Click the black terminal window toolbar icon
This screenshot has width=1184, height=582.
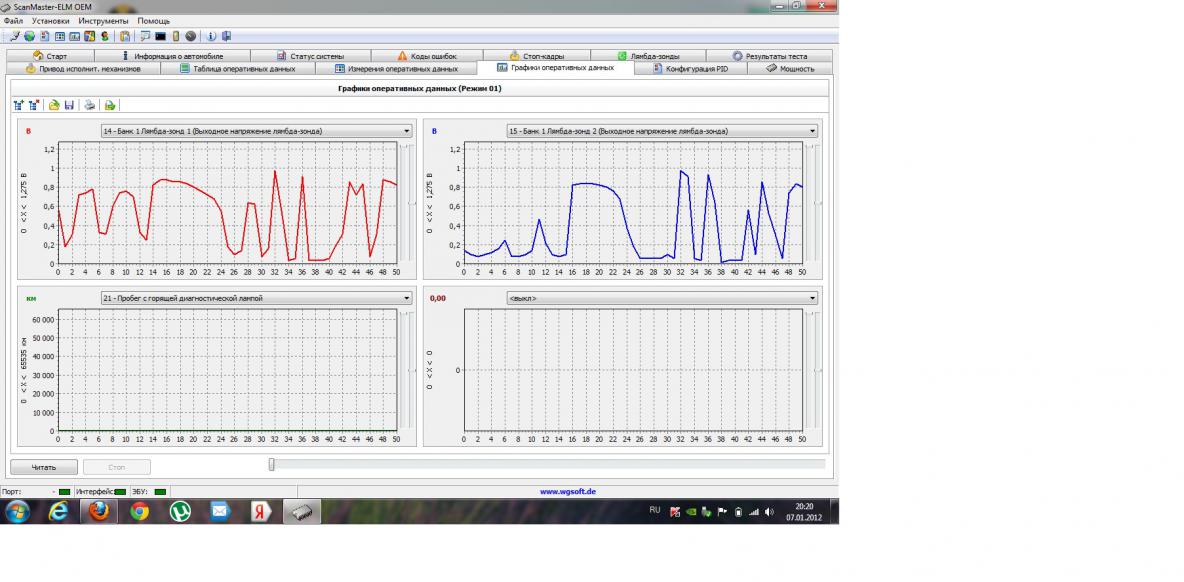pyautogui.click(x=160, y=36)
